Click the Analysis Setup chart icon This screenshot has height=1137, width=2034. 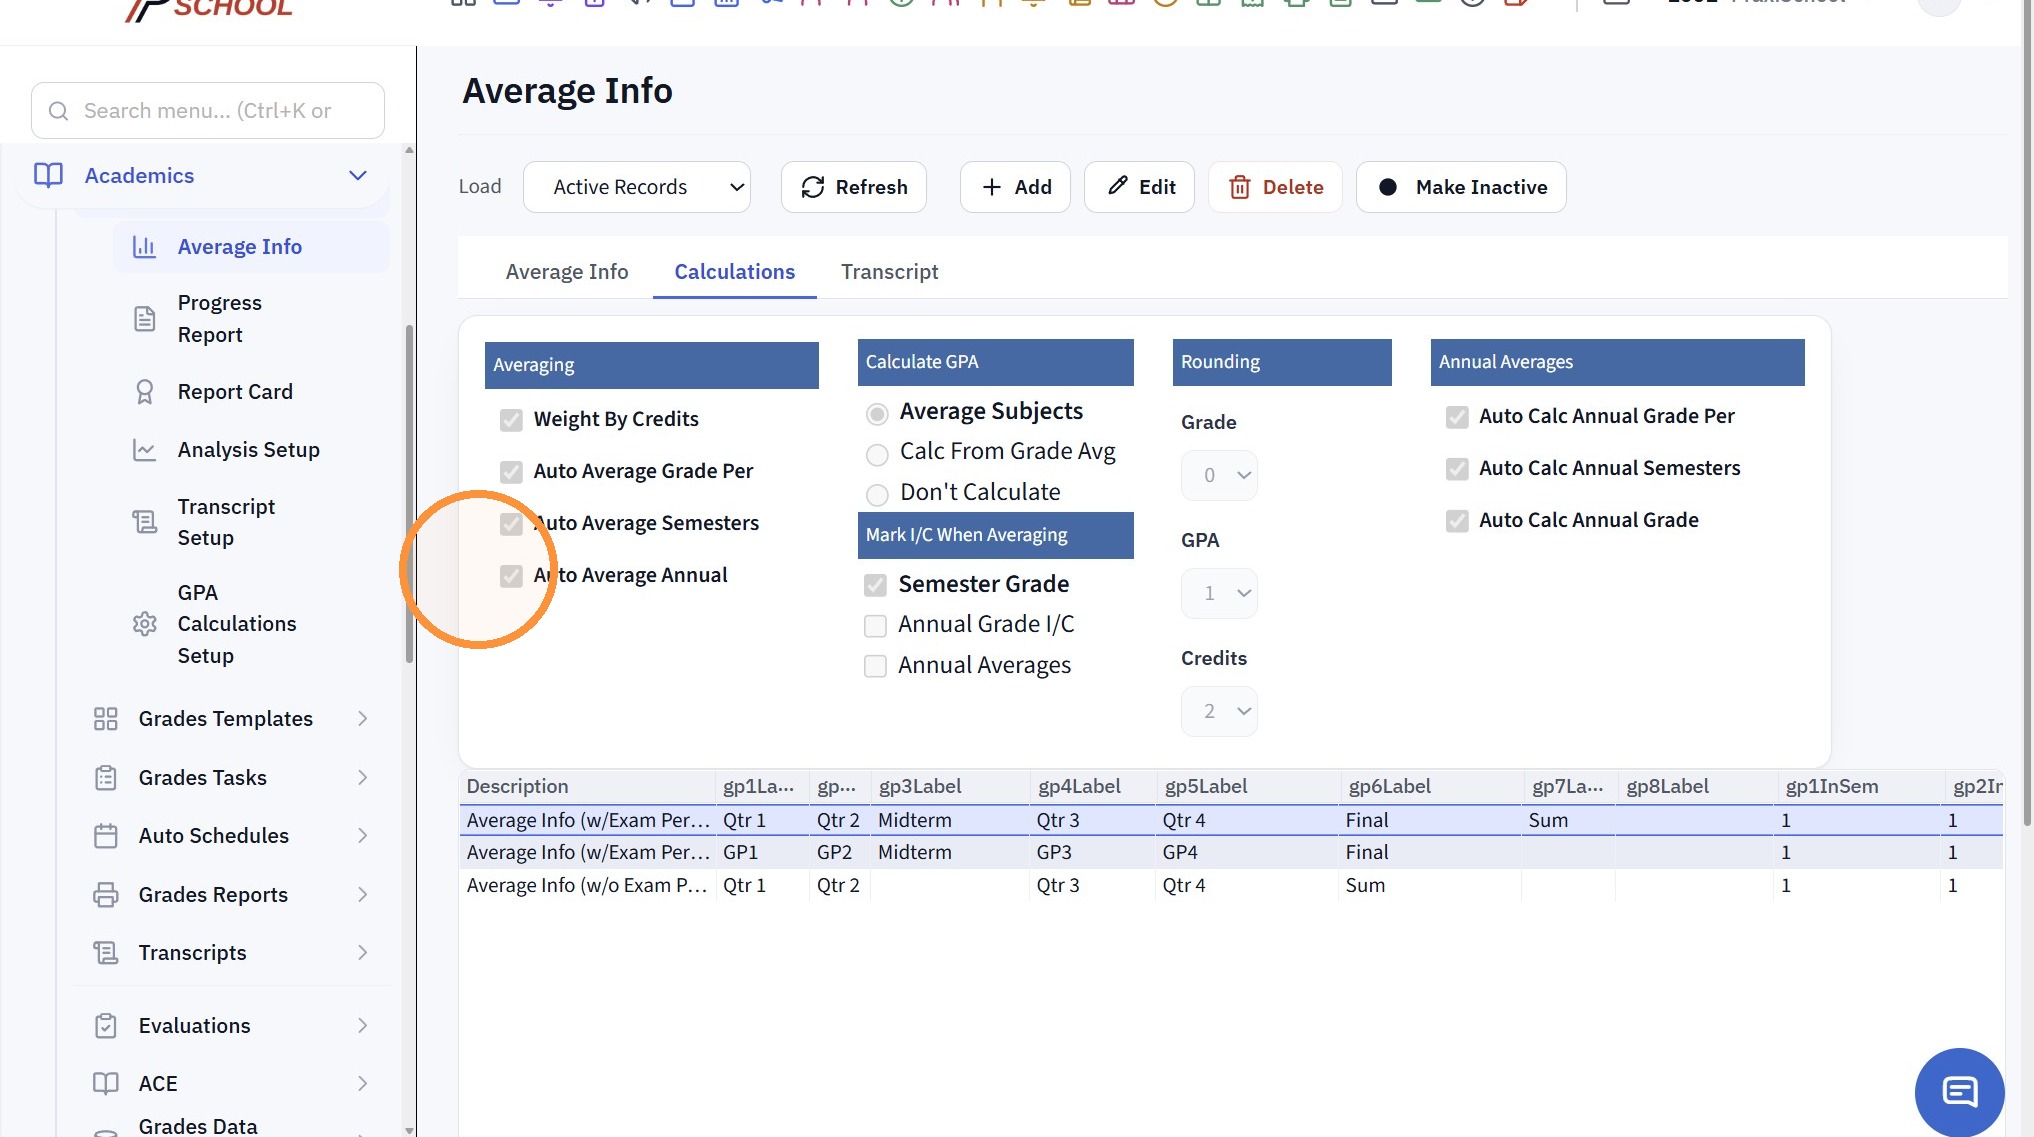[x=145, y=450]
